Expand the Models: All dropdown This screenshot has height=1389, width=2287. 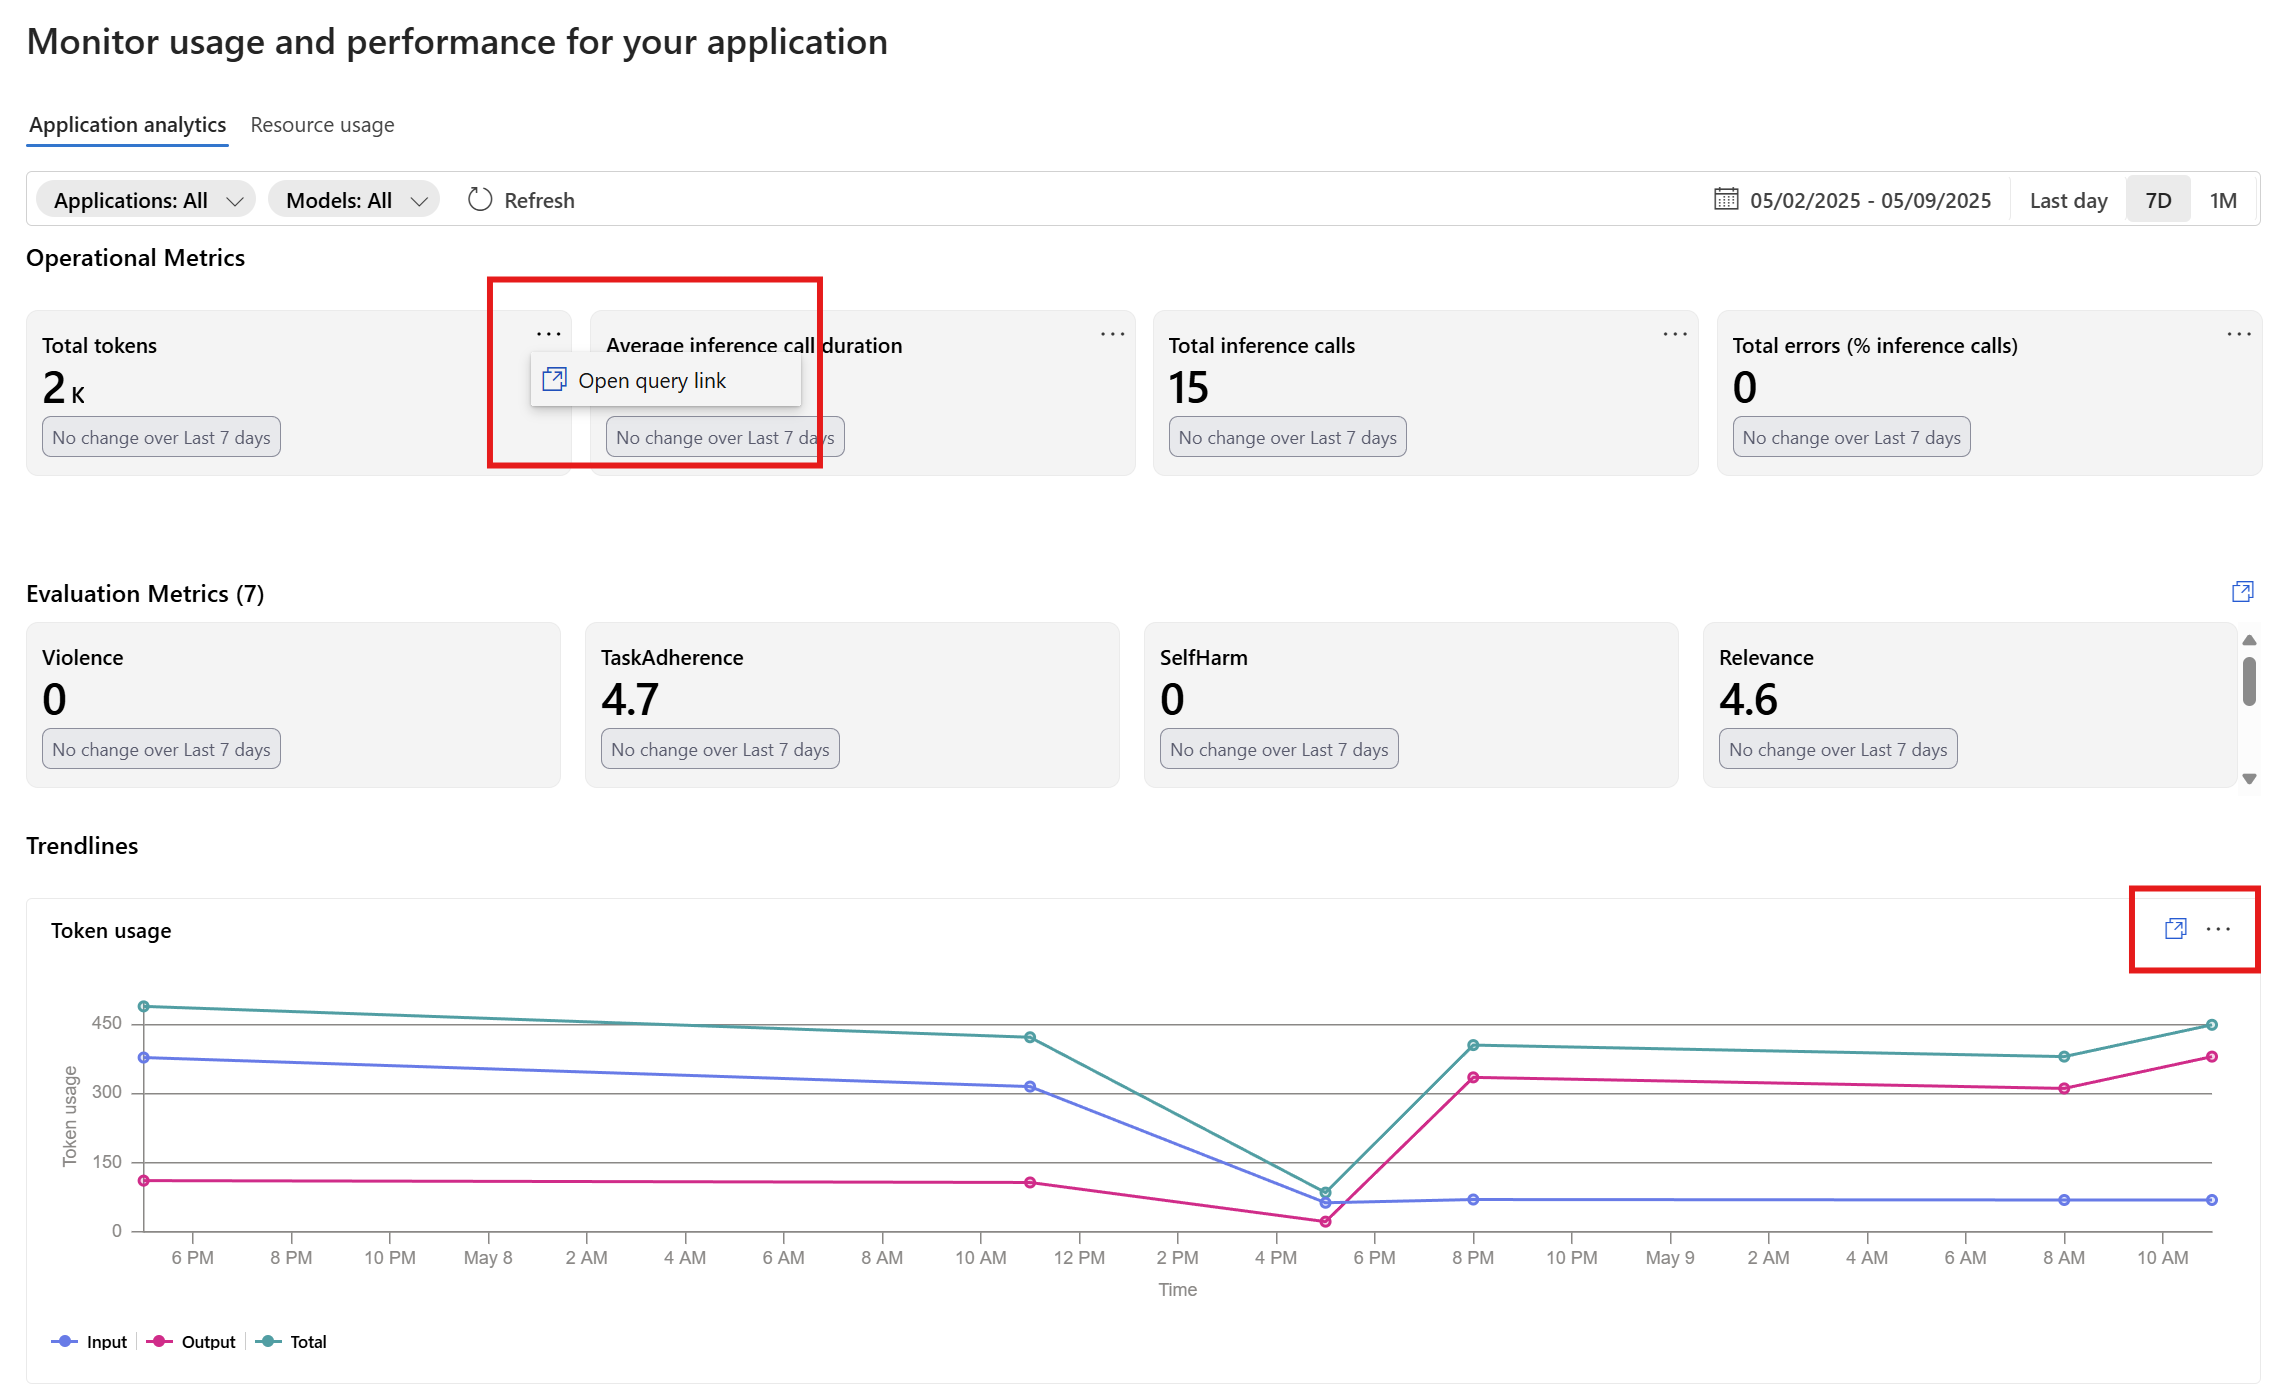(x=354, y=200)
